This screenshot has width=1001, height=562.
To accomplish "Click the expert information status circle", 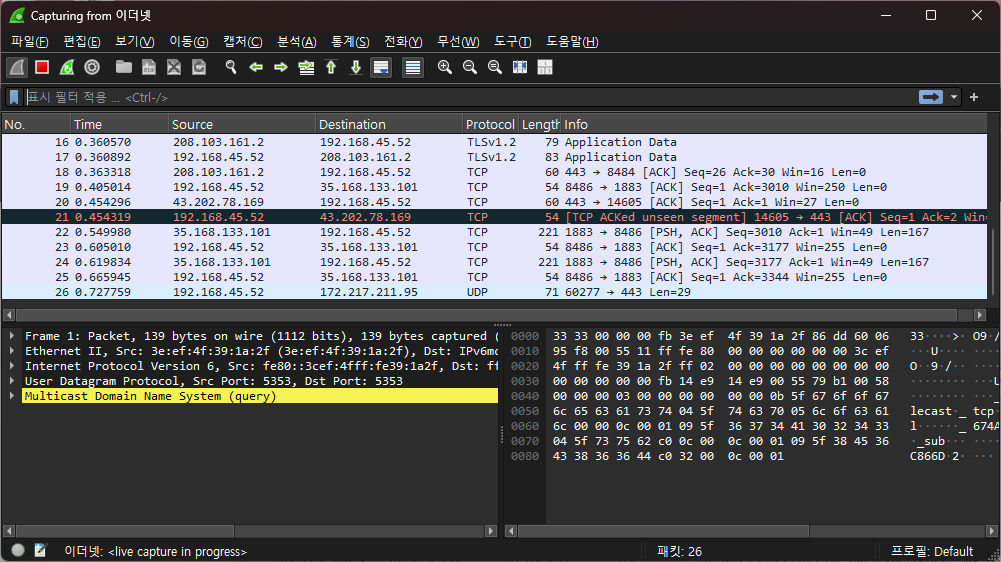I will [18, 551].
